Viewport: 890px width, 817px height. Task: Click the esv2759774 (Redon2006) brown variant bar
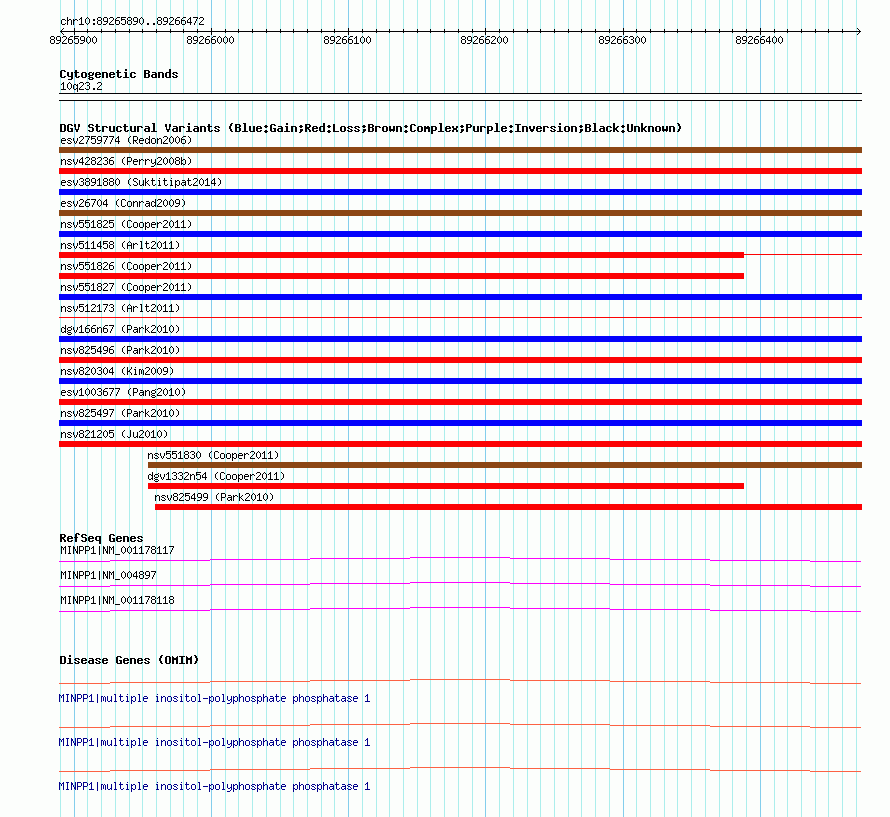[460, 150]
